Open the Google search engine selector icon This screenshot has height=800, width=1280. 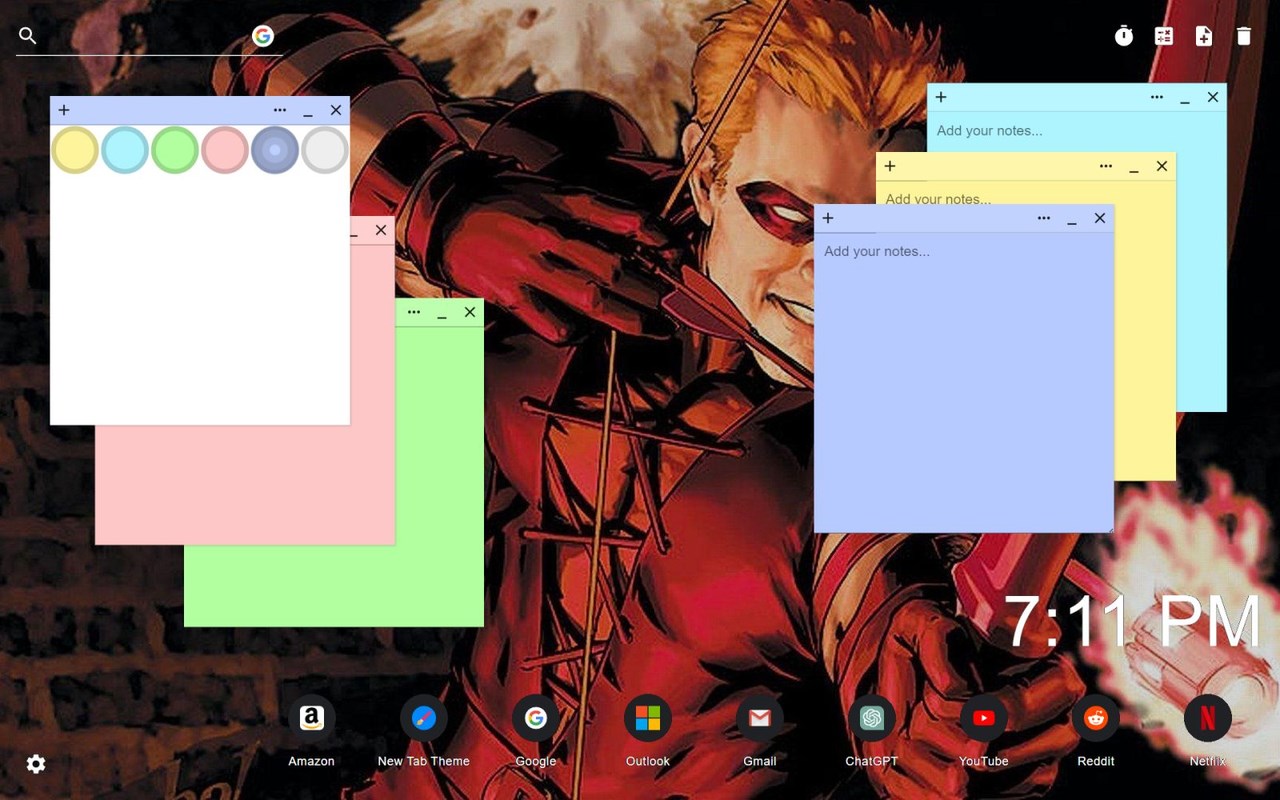263,36
